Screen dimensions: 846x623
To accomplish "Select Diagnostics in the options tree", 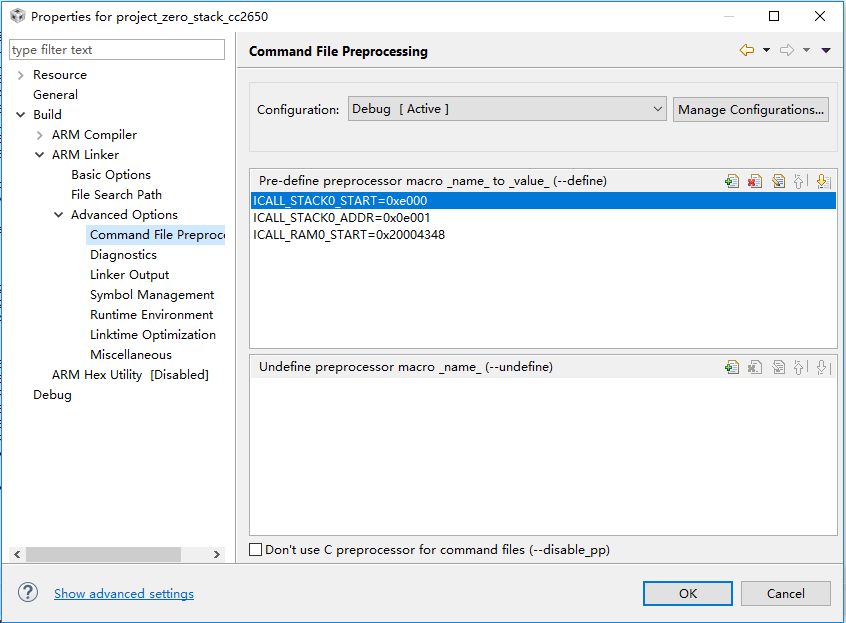I will point(123,255).
